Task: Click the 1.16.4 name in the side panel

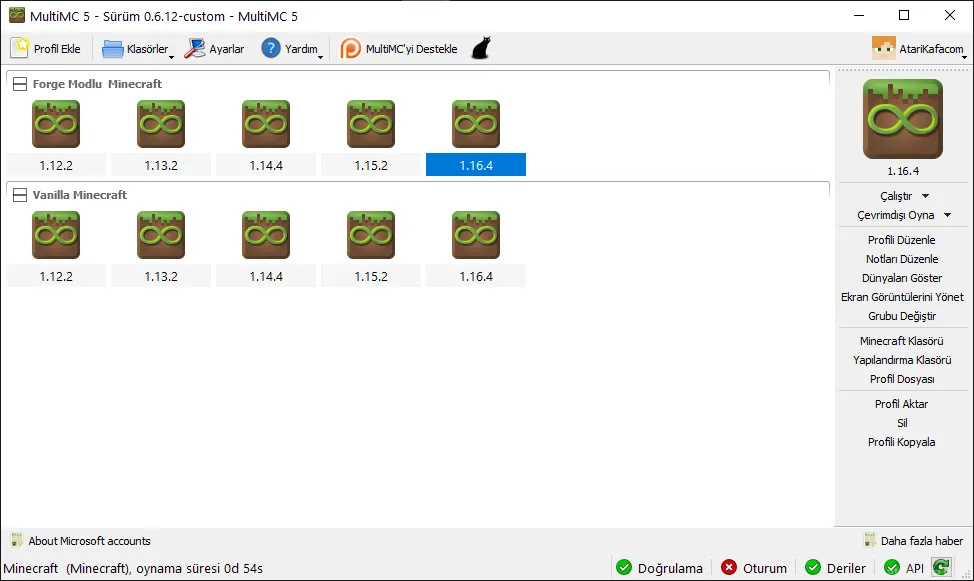Action: click(x=903, y=171)
